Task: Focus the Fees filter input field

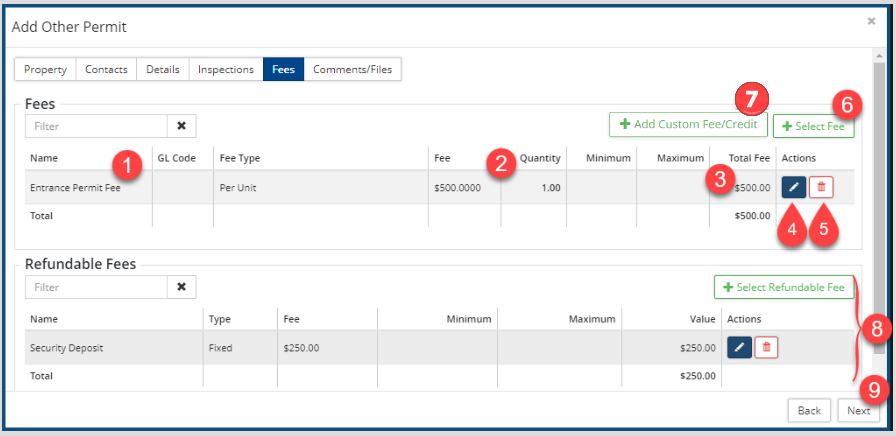Action: (x=96, y=126)
